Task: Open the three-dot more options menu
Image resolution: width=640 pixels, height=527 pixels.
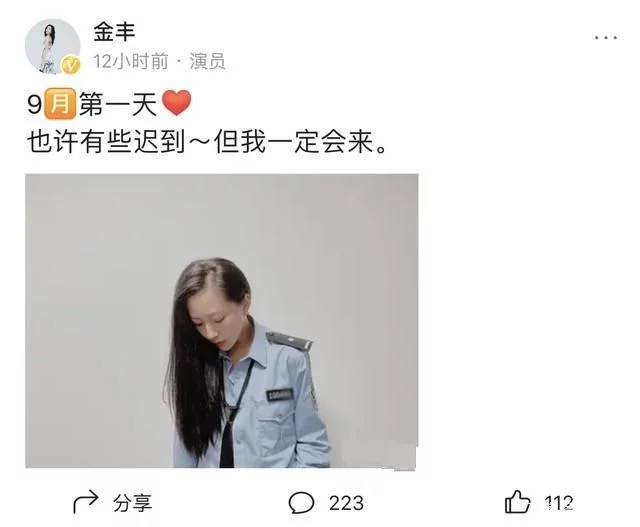Action: point(606,38)
